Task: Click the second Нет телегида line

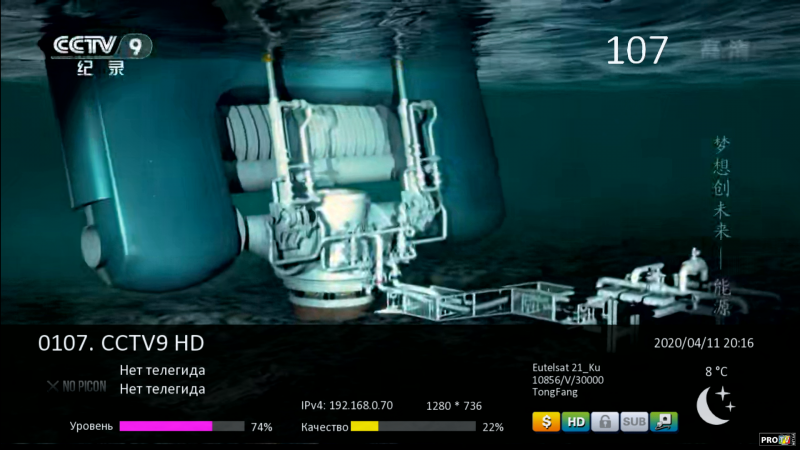Action: (162, 389)
